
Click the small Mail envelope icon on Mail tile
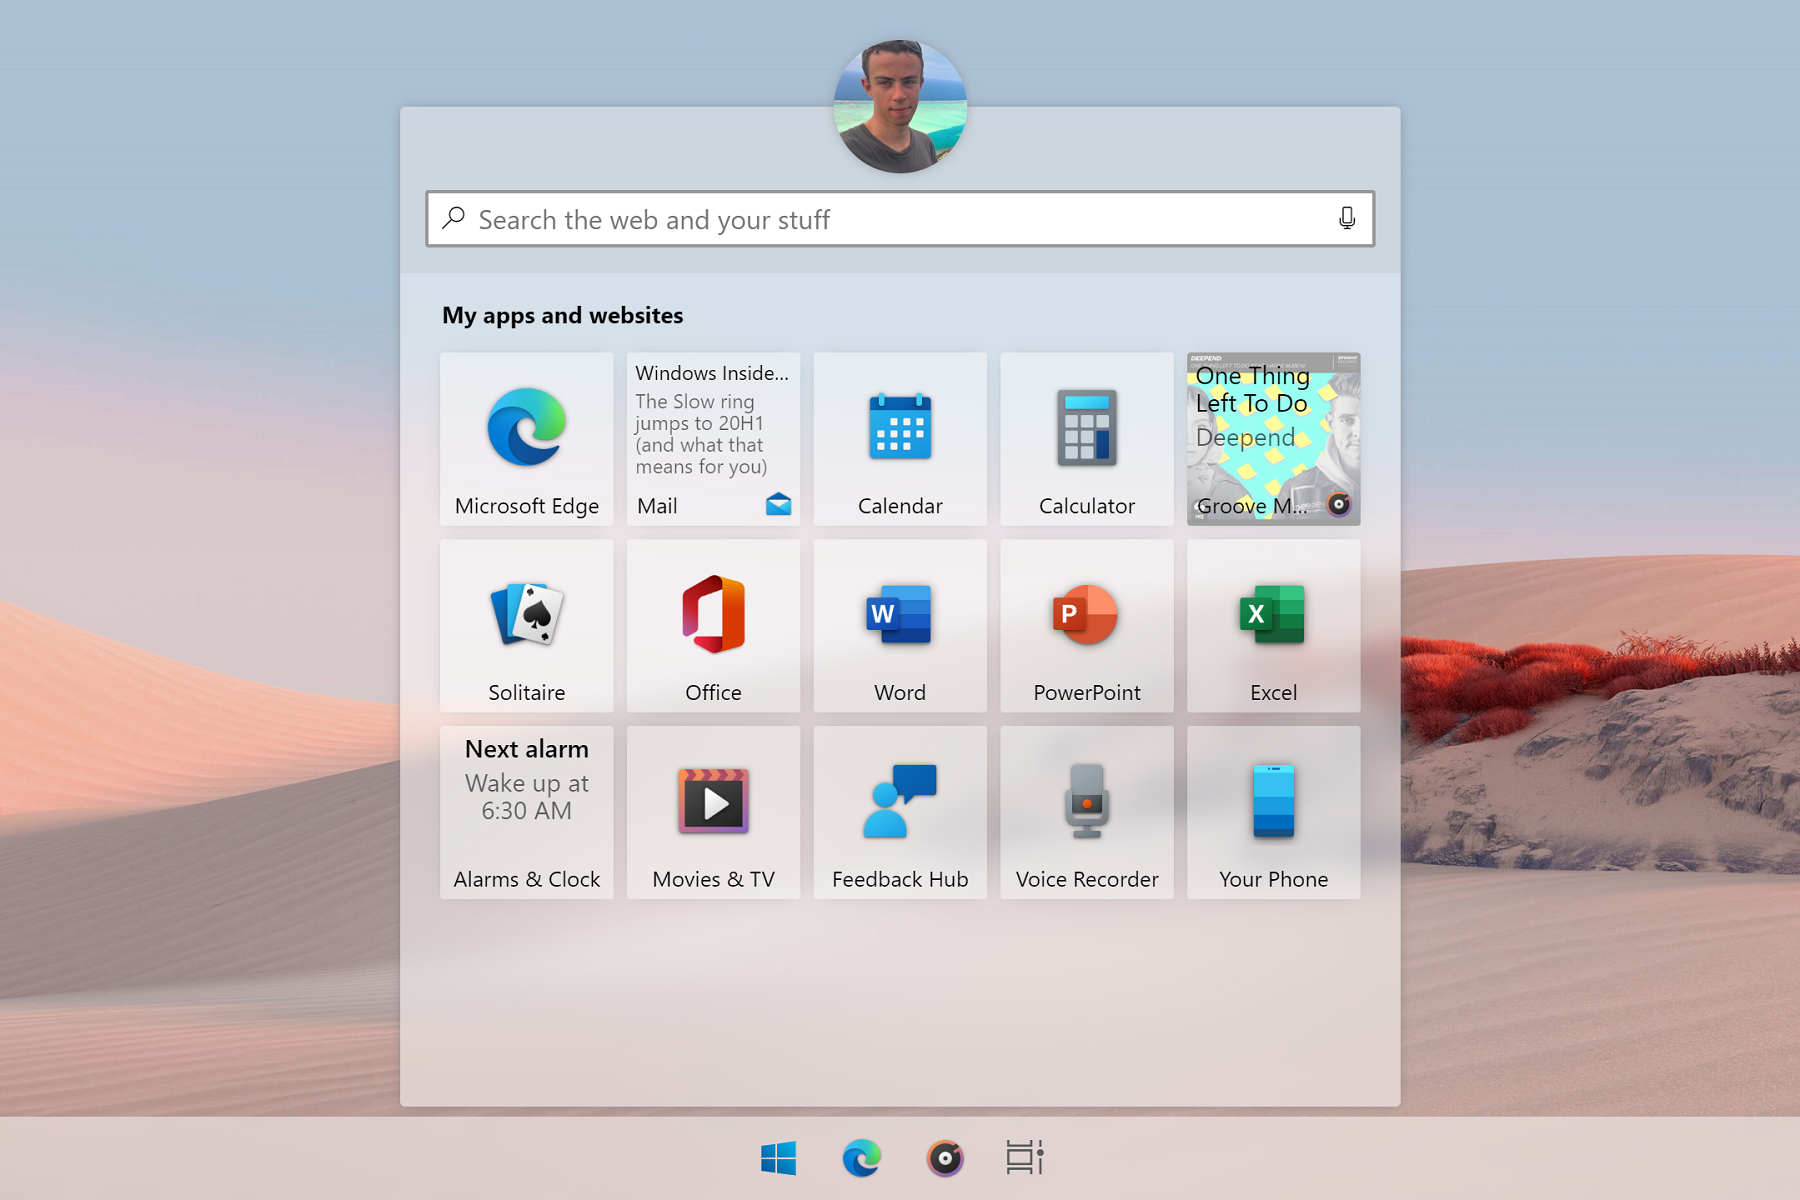click(778, 504)
